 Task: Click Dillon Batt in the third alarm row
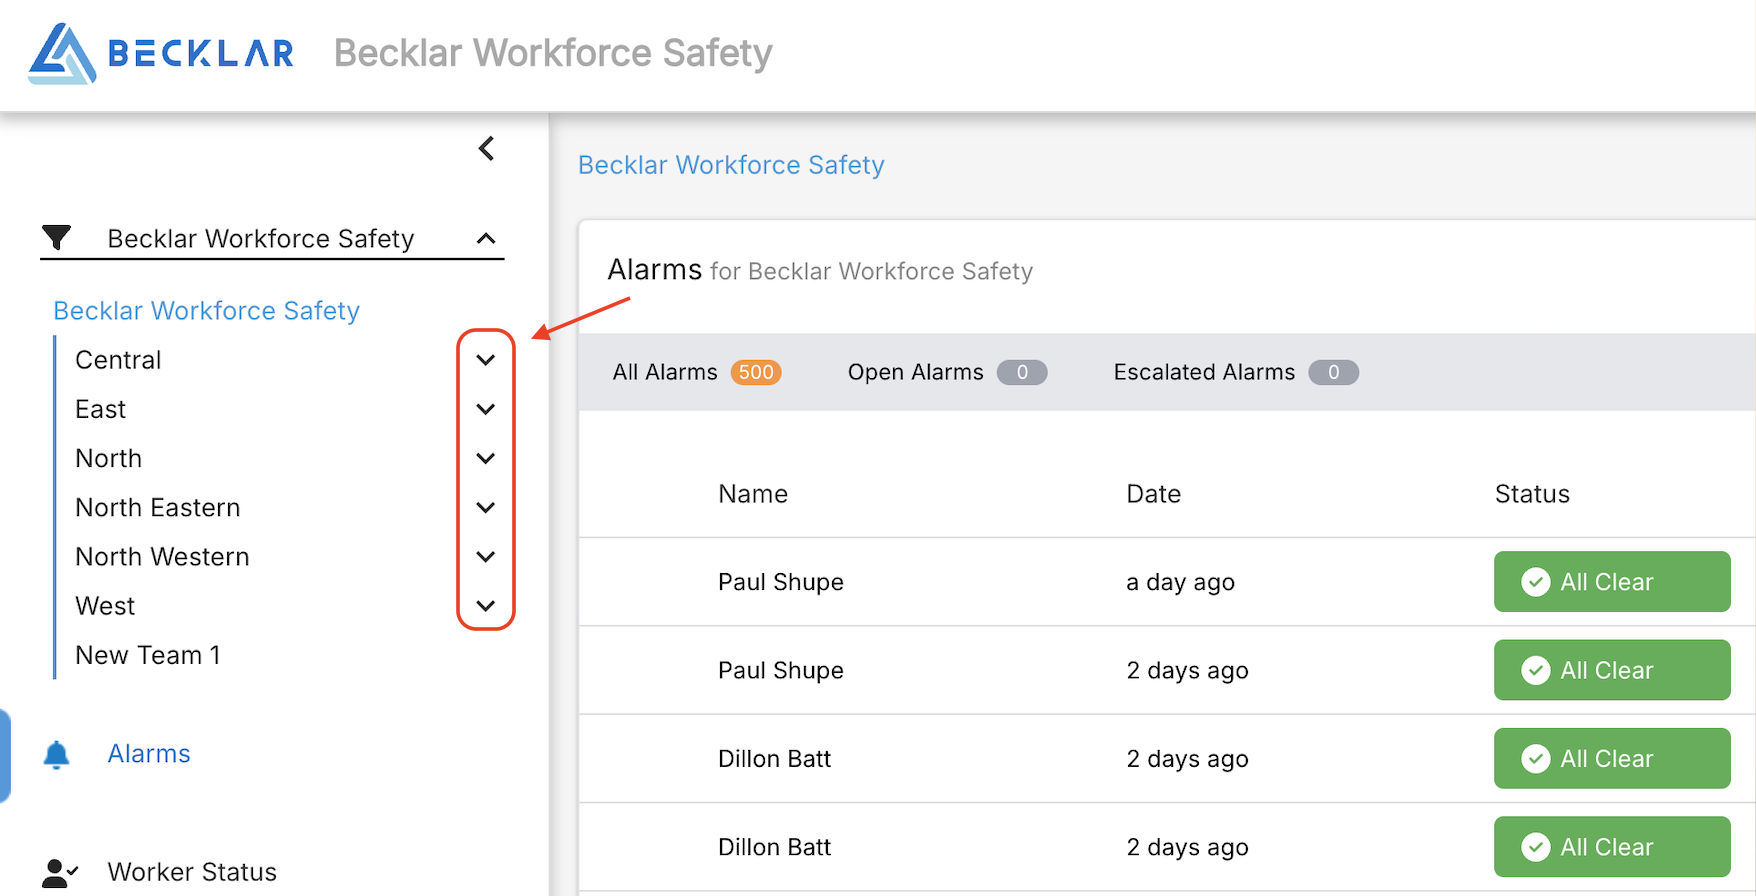(x=774, y=759)
